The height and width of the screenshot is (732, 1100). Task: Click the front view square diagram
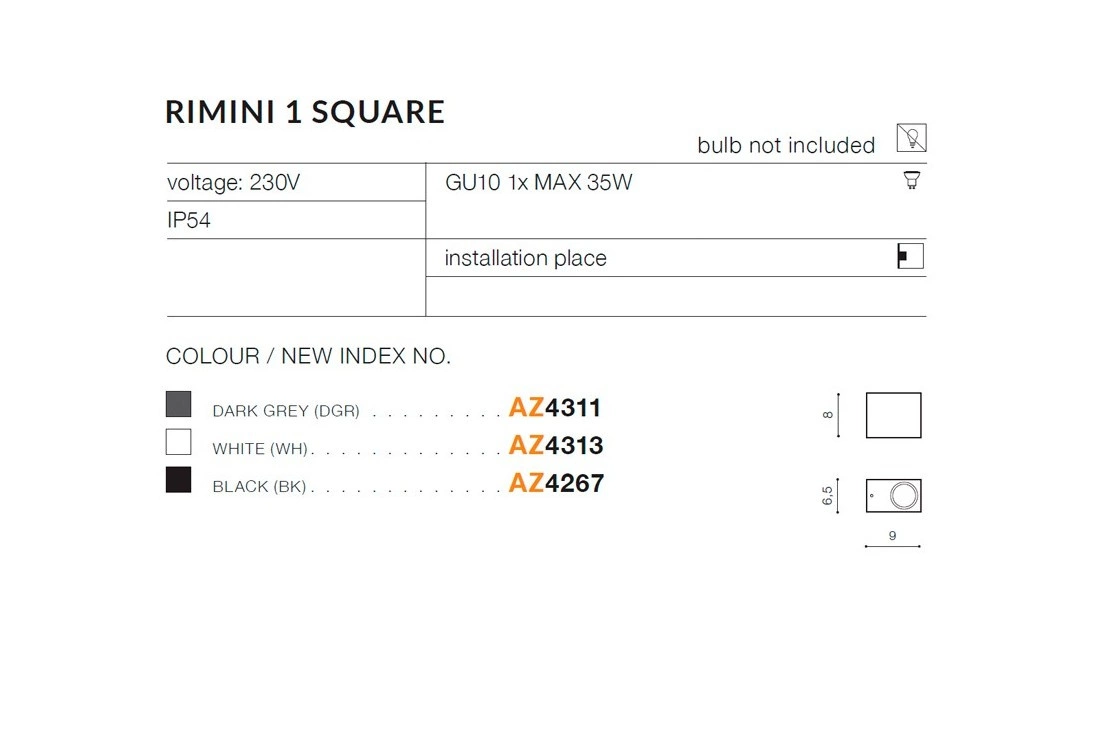893,415
